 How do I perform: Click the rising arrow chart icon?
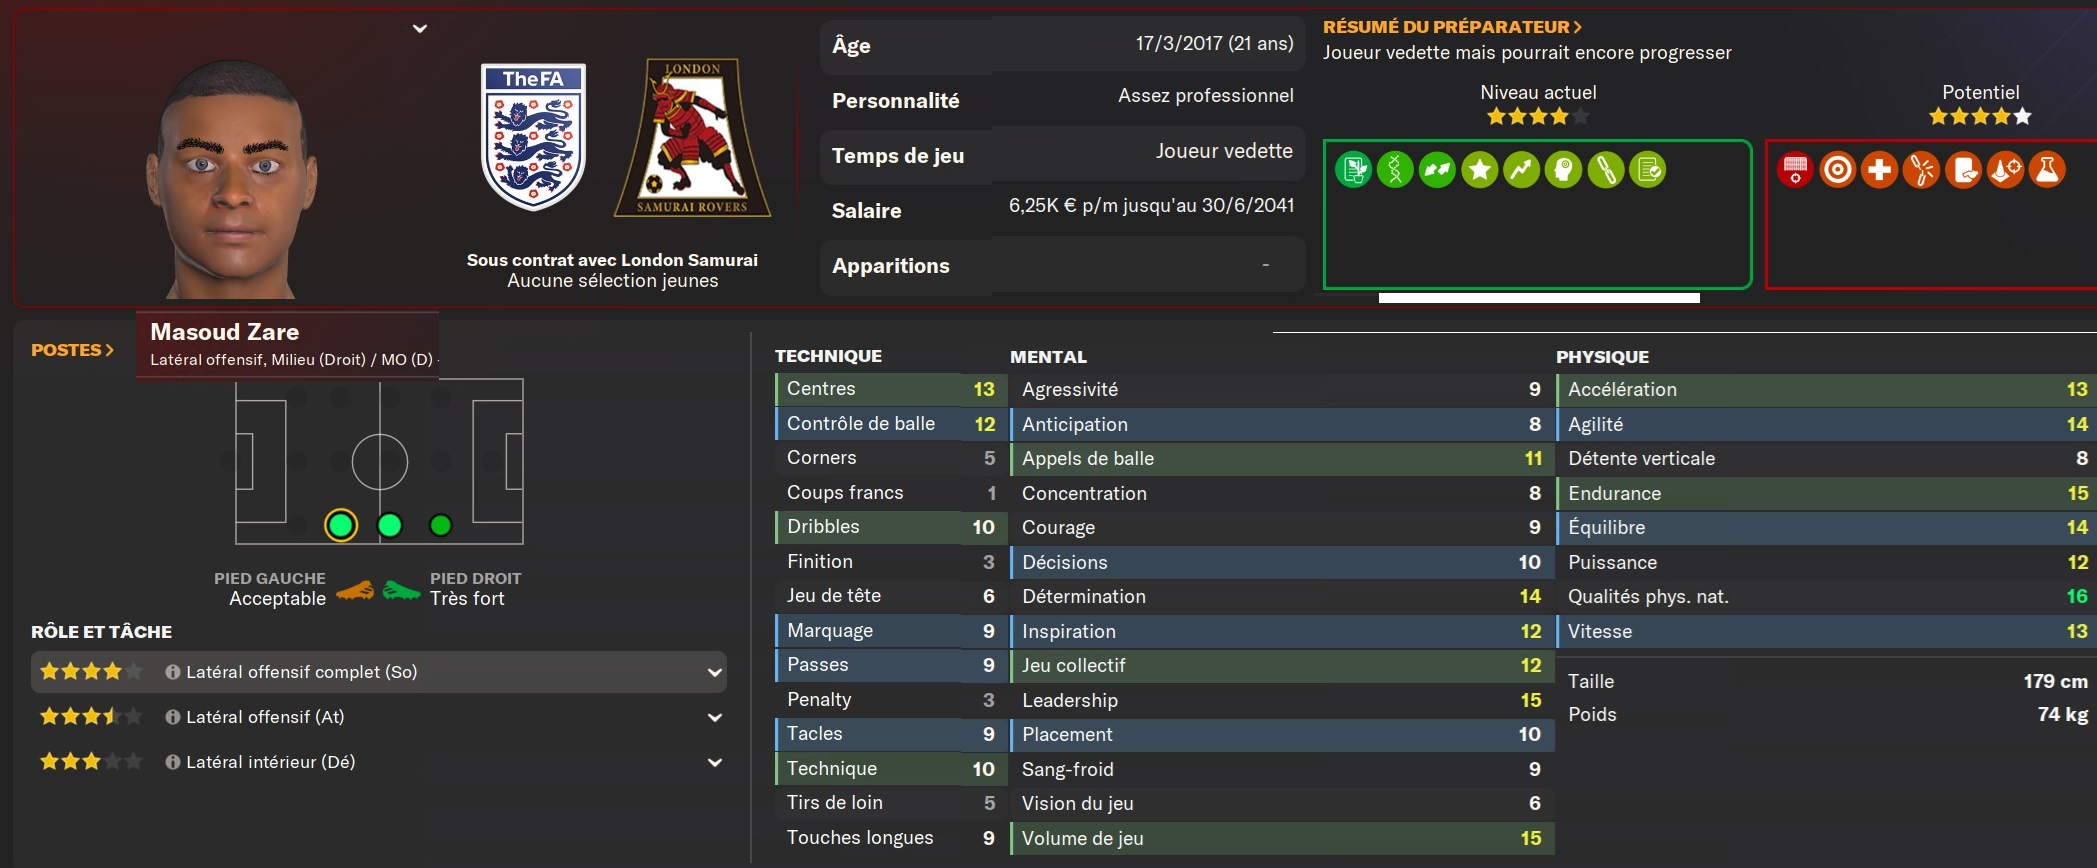[x=1521, y=170]
